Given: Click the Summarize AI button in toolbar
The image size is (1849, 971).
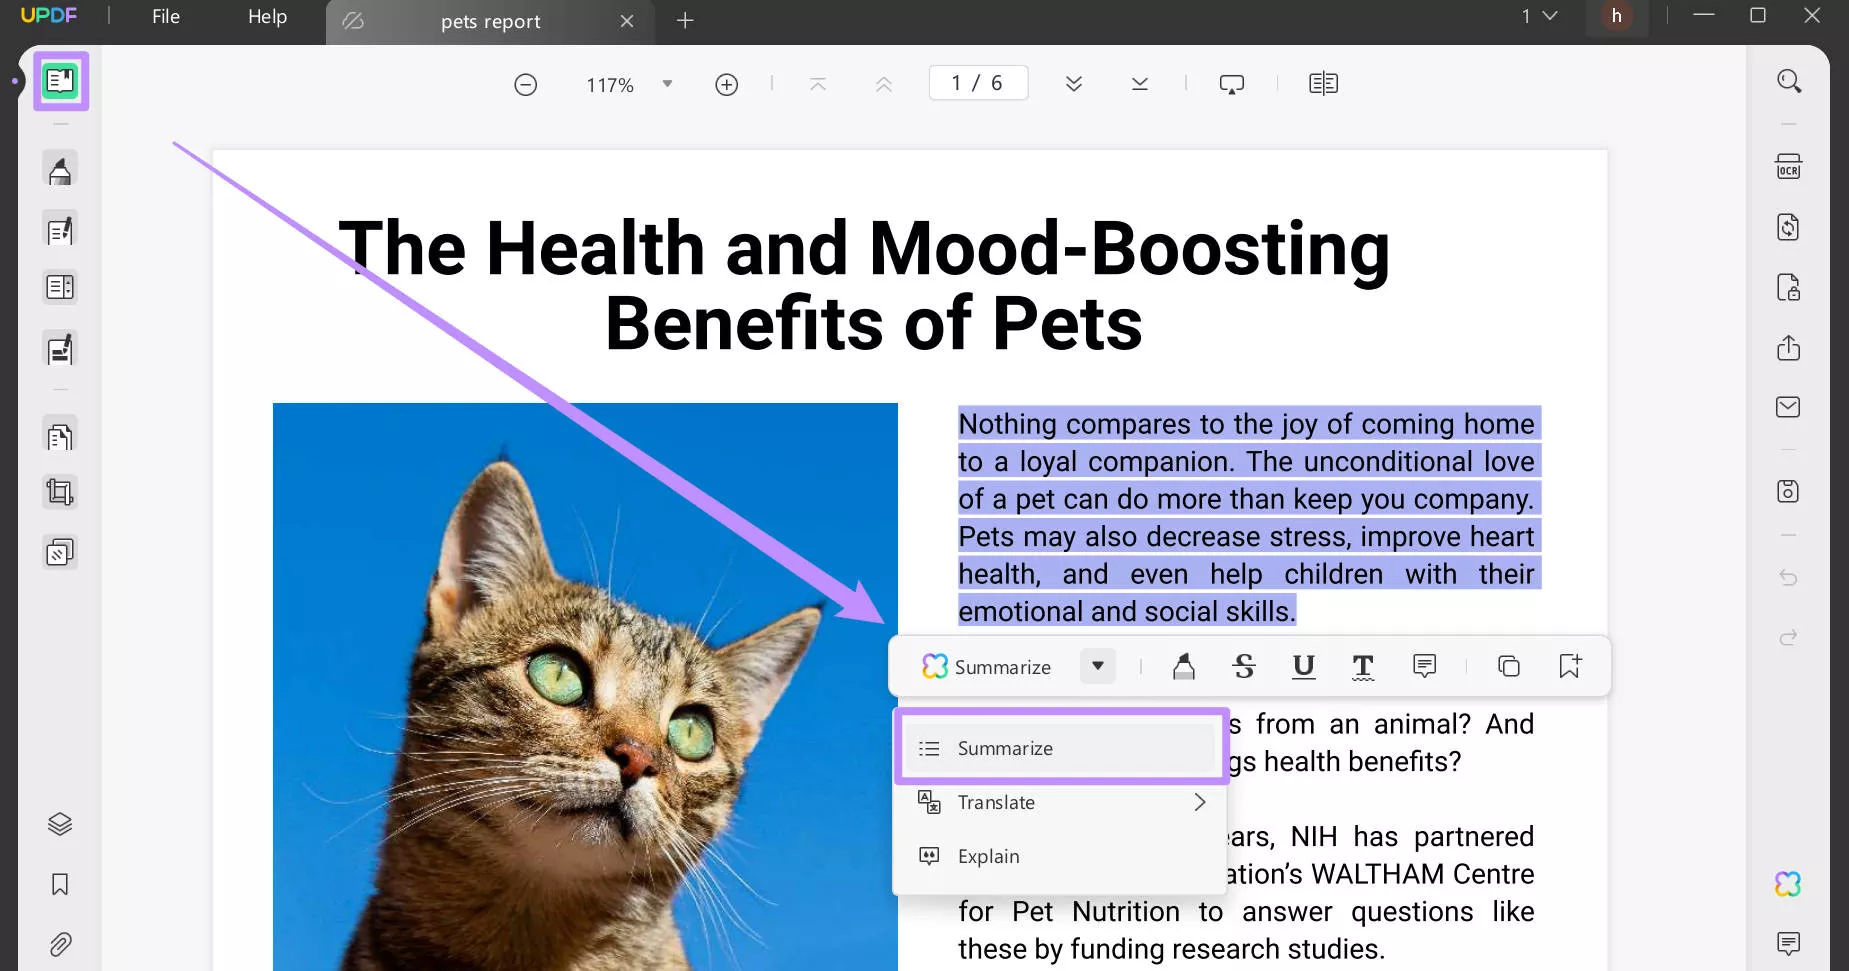Looking at the screenshot, I should 987,667.
